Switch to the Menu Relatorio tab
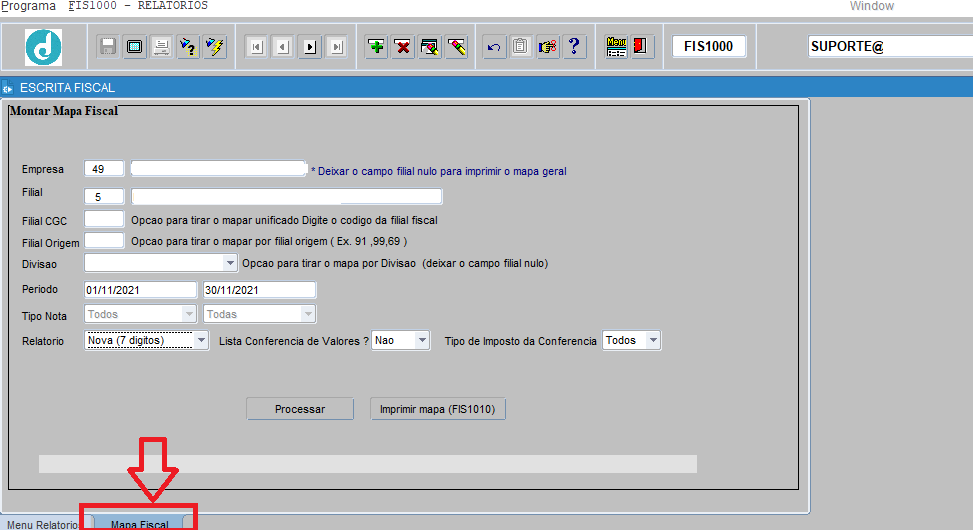Screen dimensions: 973x530 (42, 524)
